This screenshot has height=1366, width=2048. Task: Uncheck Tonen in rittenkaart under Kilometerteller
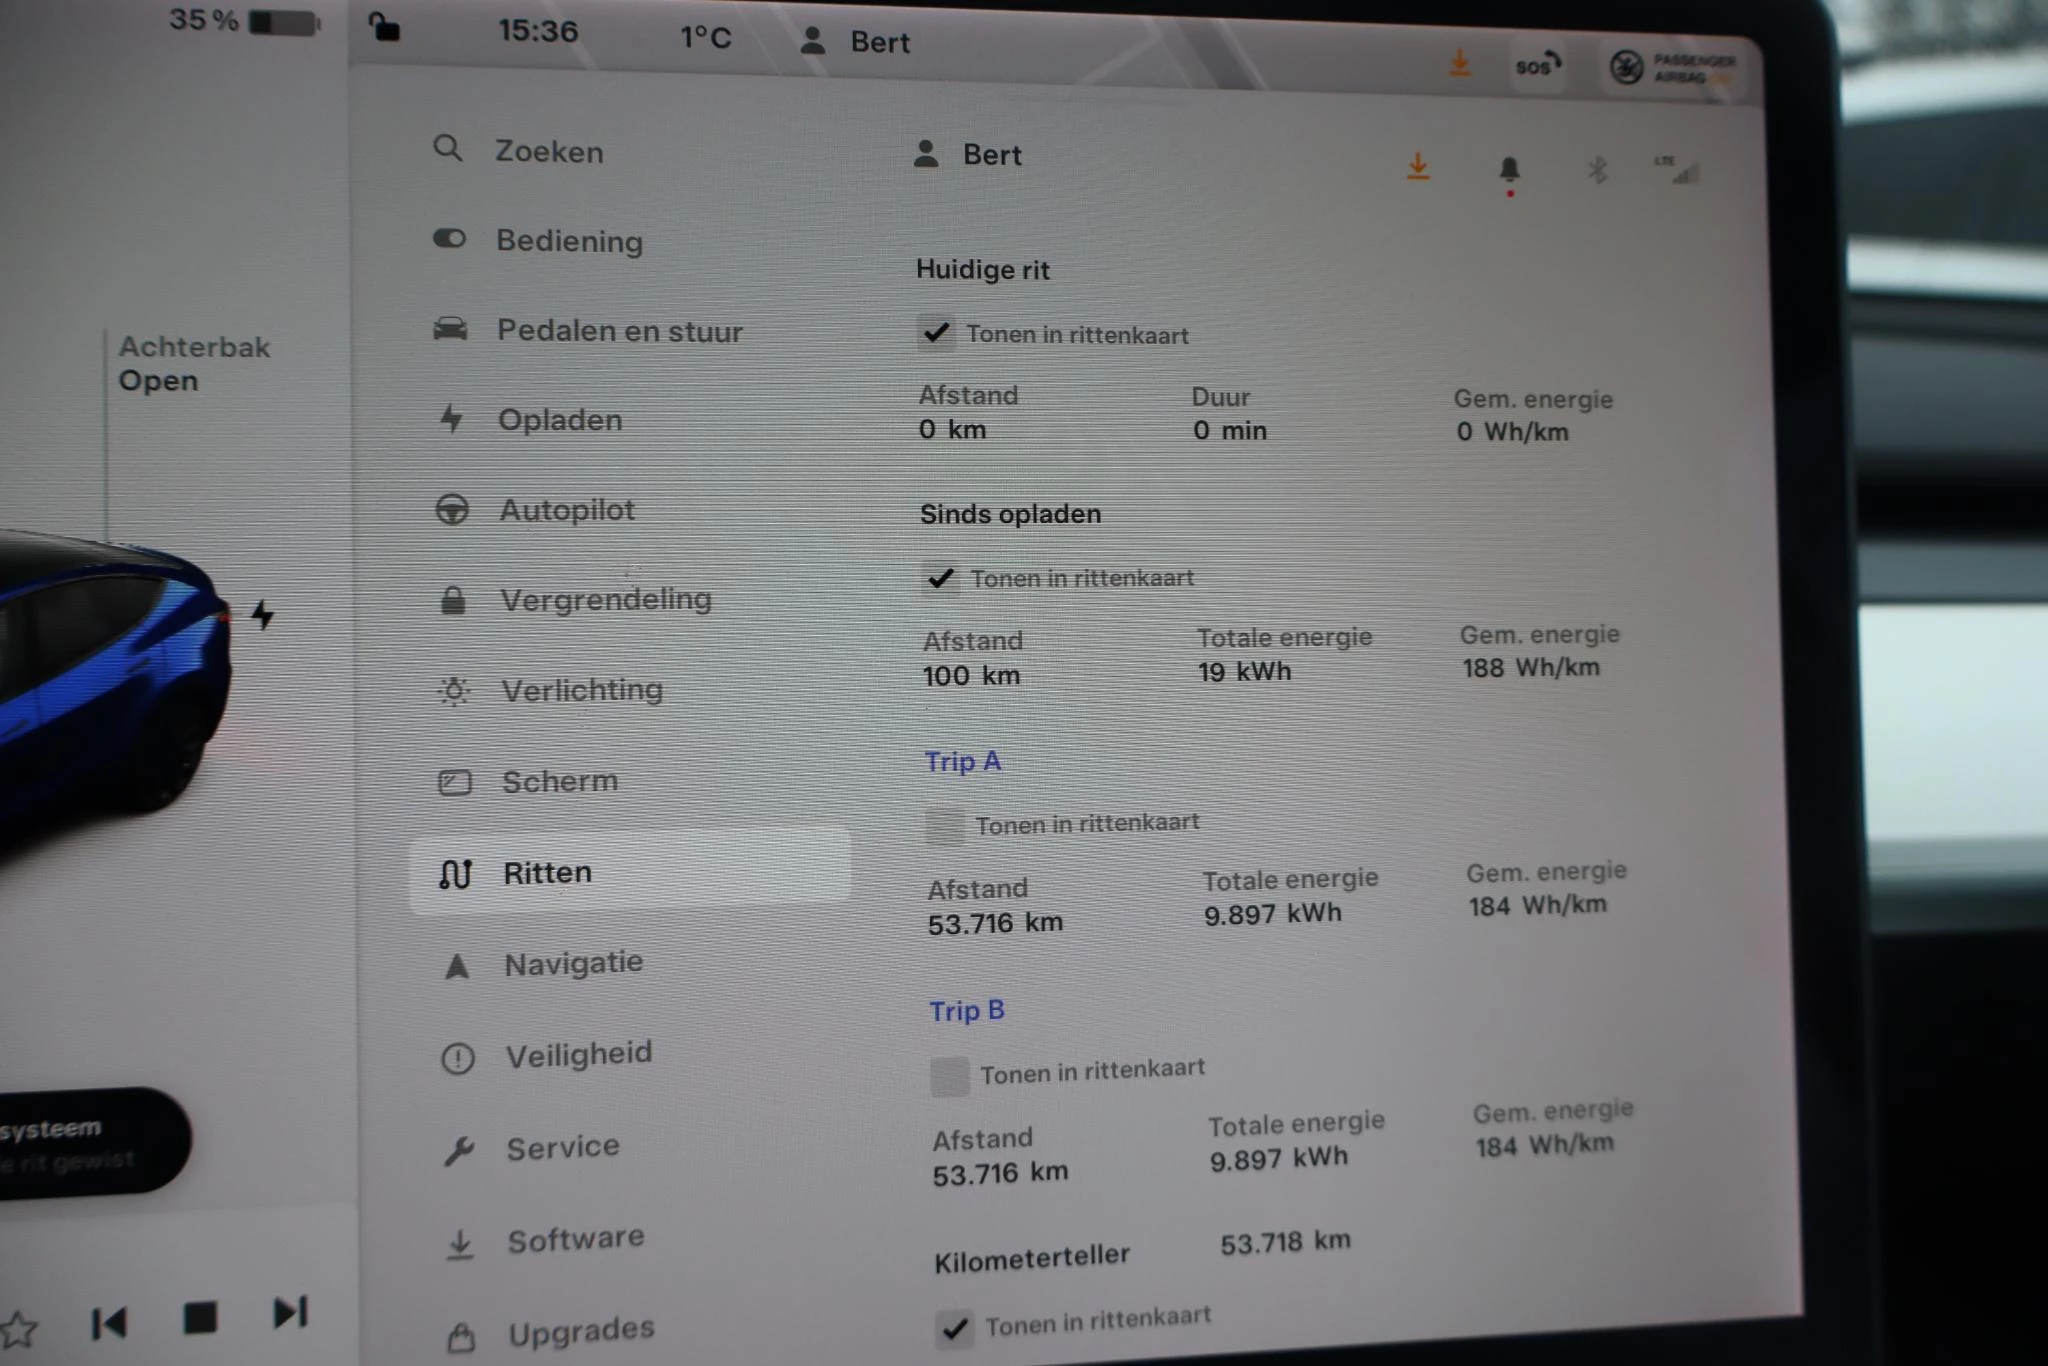[x=954, y=1328]
